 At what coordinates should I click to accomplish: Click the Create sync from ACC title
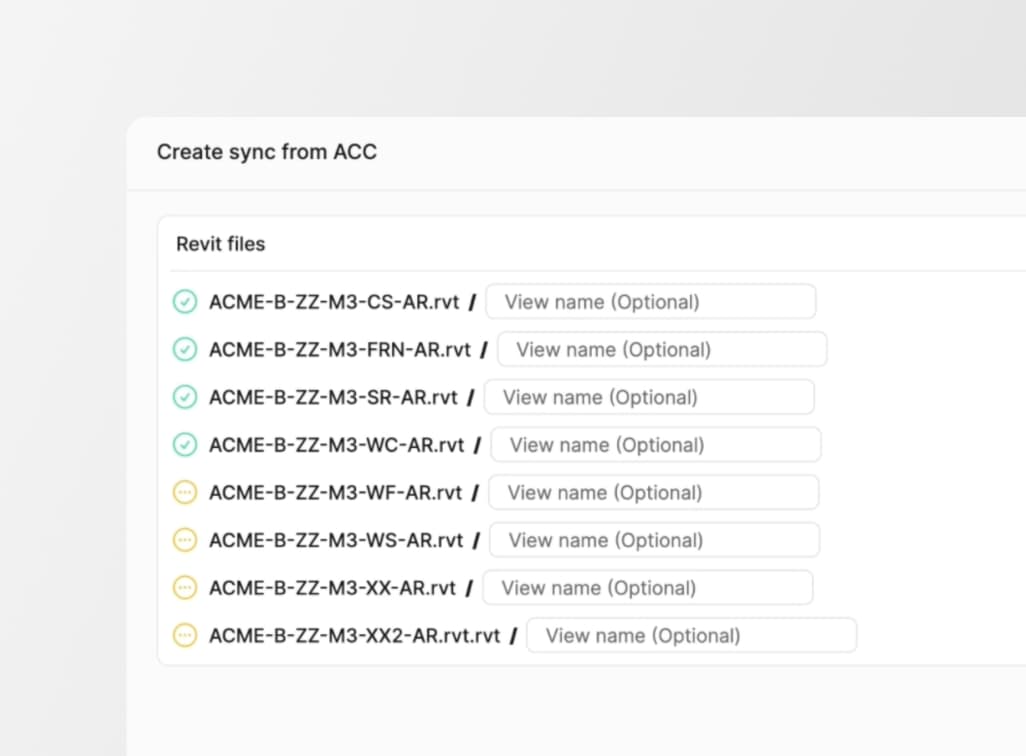(267, 152)
